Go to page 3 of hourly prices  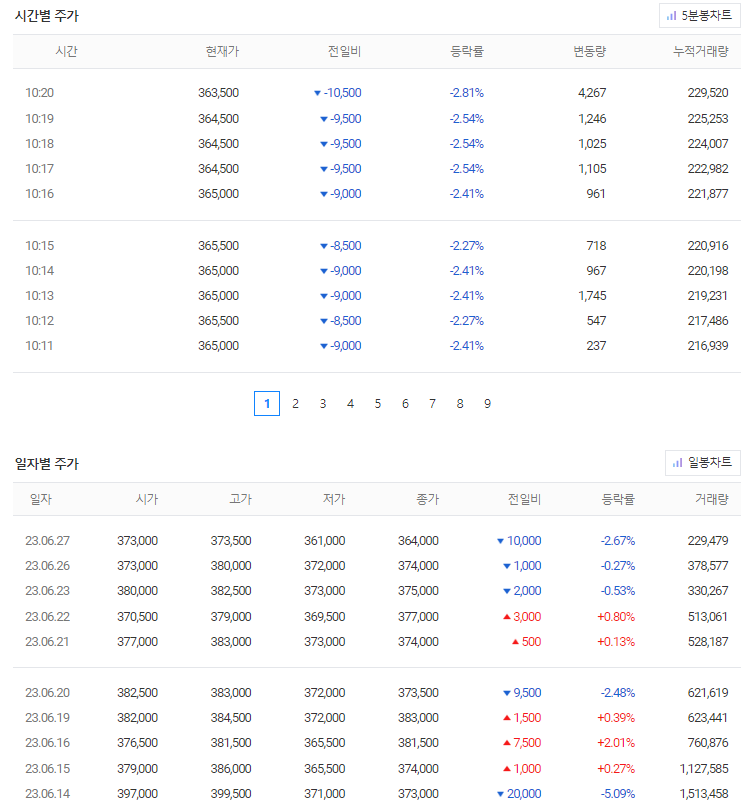click(x=322, y=403)
